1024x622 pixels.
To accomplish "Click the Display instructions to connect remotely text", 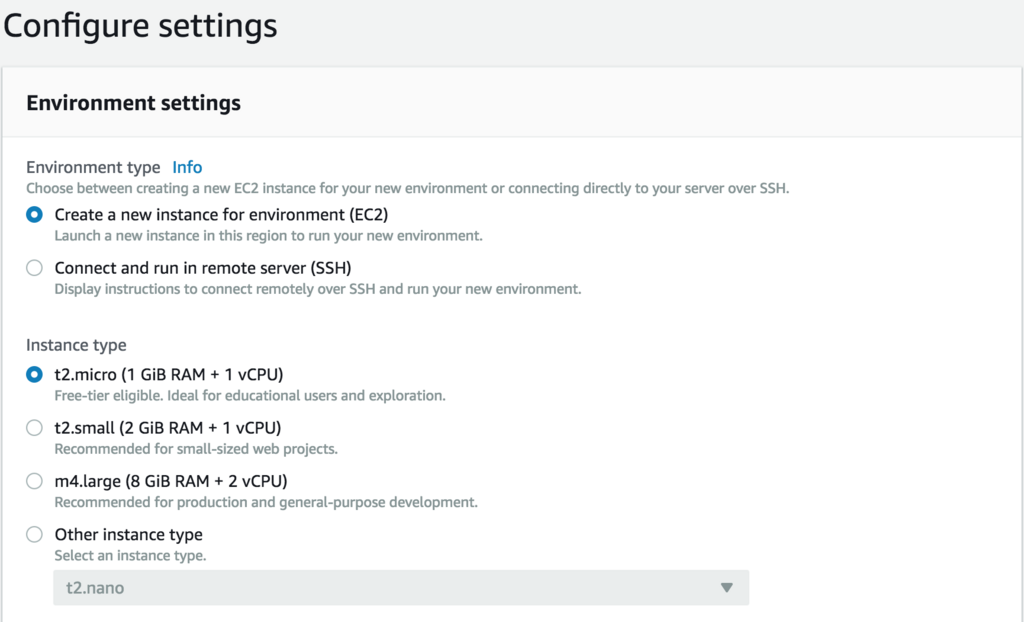I will pyautogui.click(x=317, y=289).
